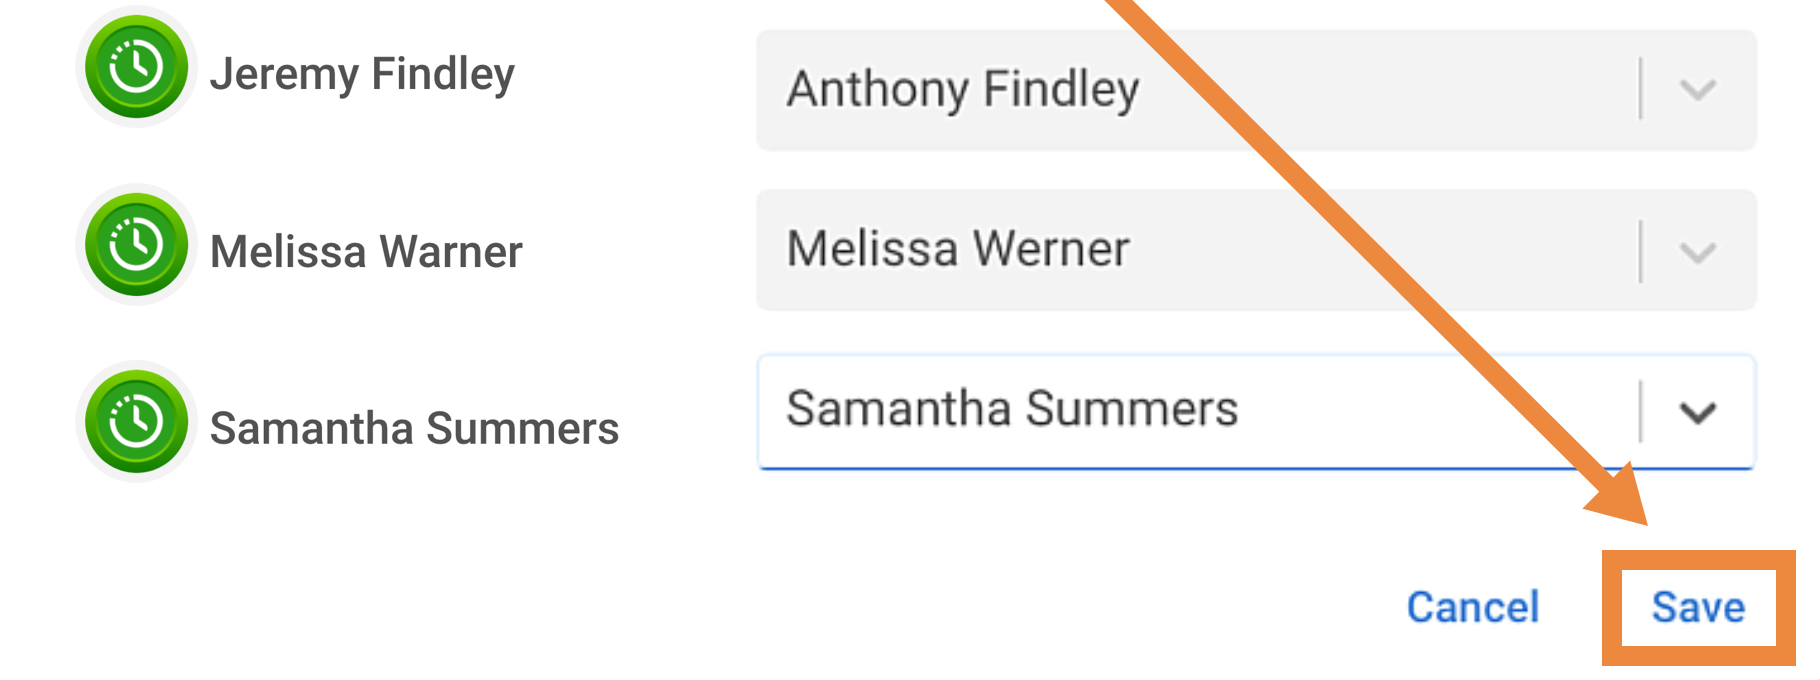Click the Save button
The width and height of the screenshot is (1820, 680).
click(1698, 607)
